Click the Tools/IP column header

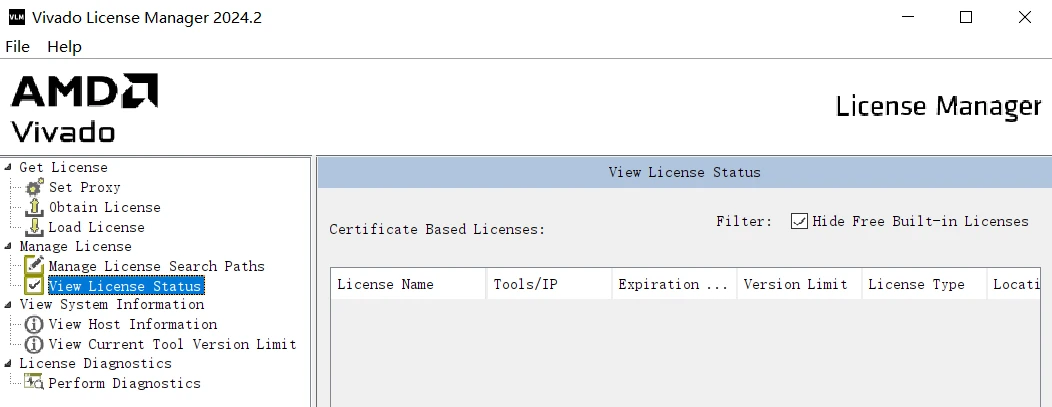526,284
